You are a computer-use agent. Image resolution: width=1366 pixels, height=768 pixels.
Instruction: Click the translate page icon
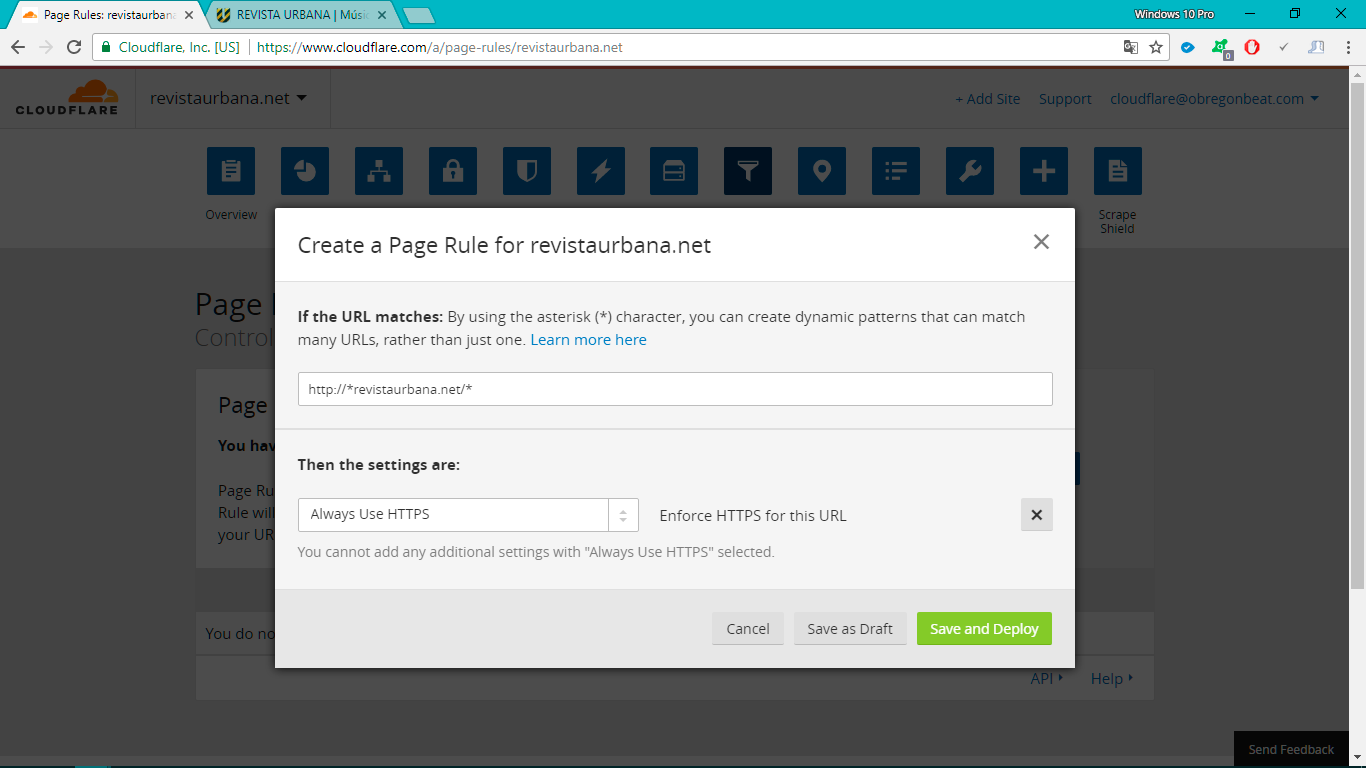point(1131,47)
